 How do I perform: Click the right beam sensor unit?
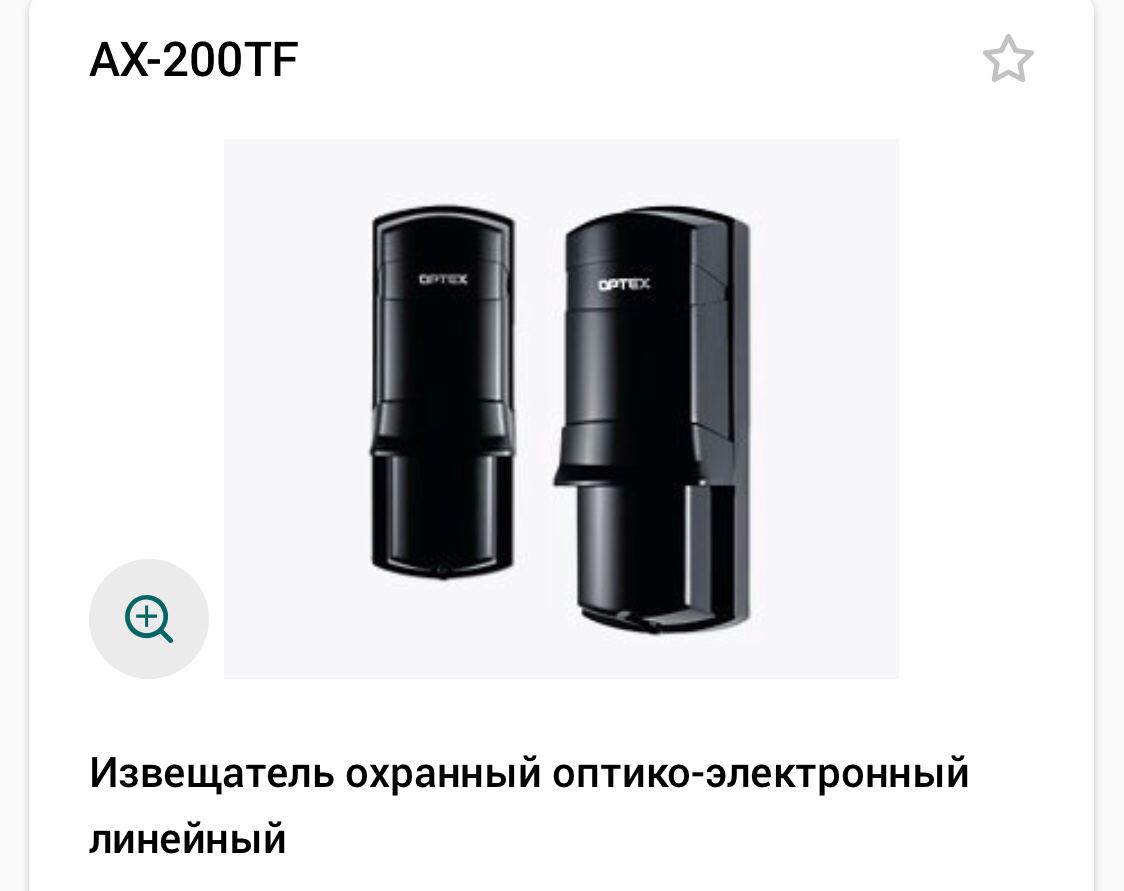click(652, 419)
